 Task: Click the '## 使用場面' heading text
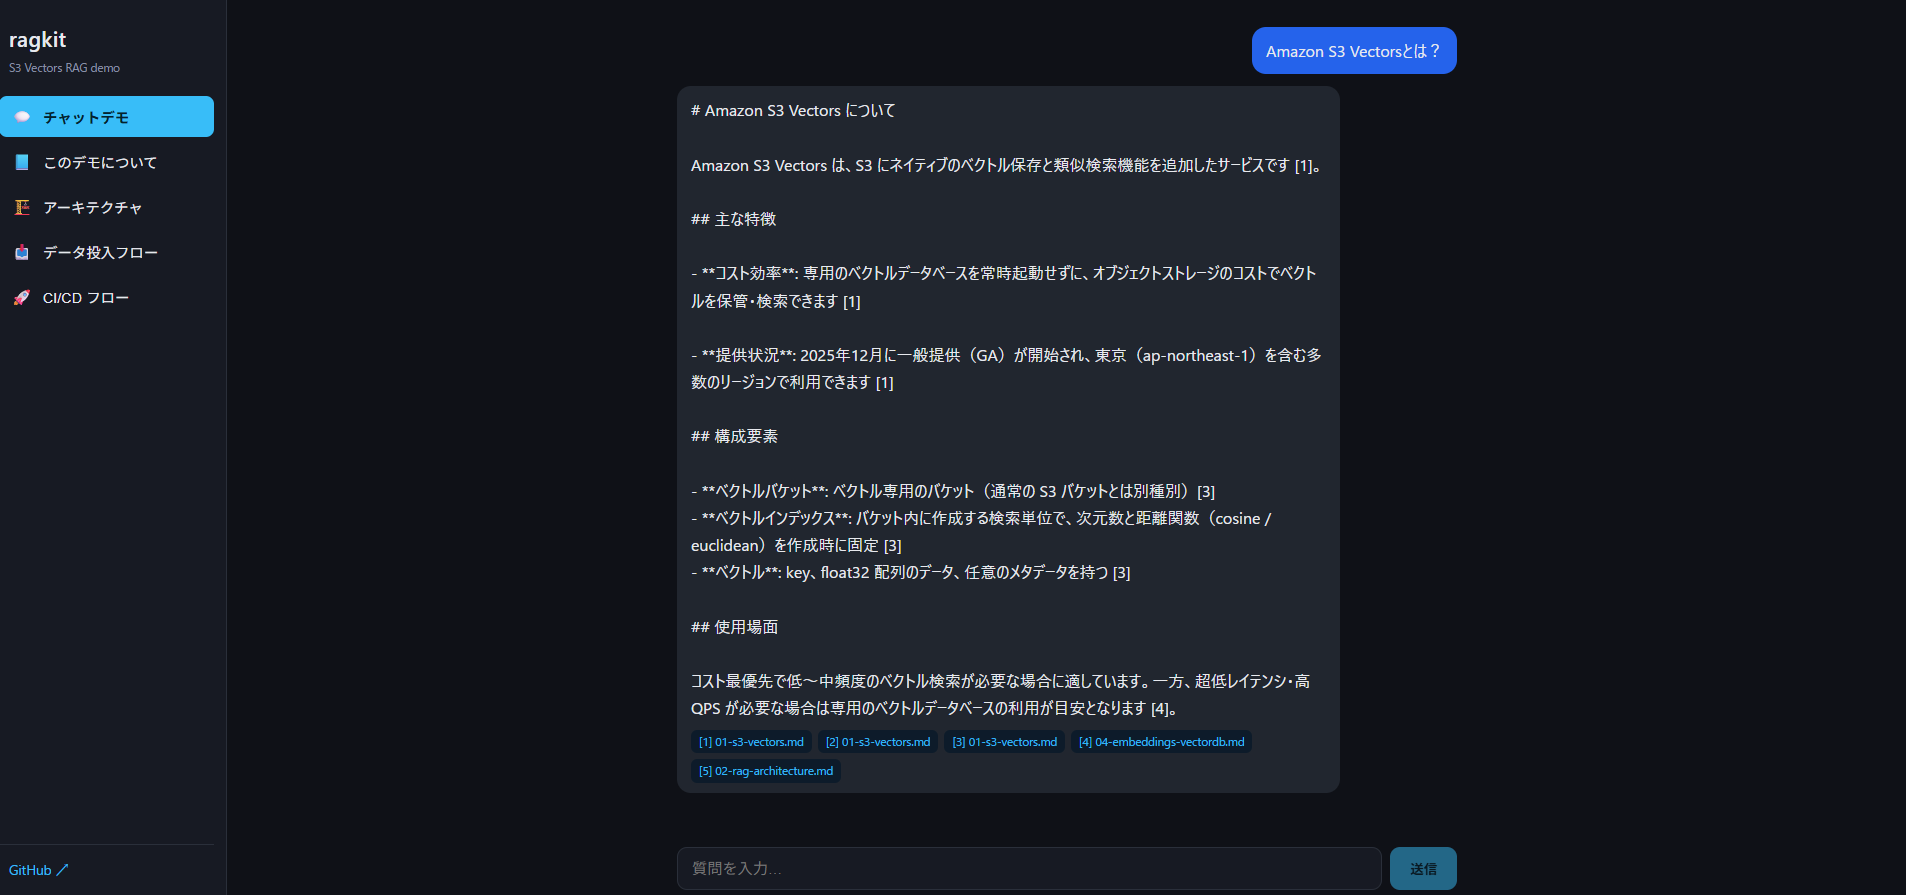tap(734, 627)
